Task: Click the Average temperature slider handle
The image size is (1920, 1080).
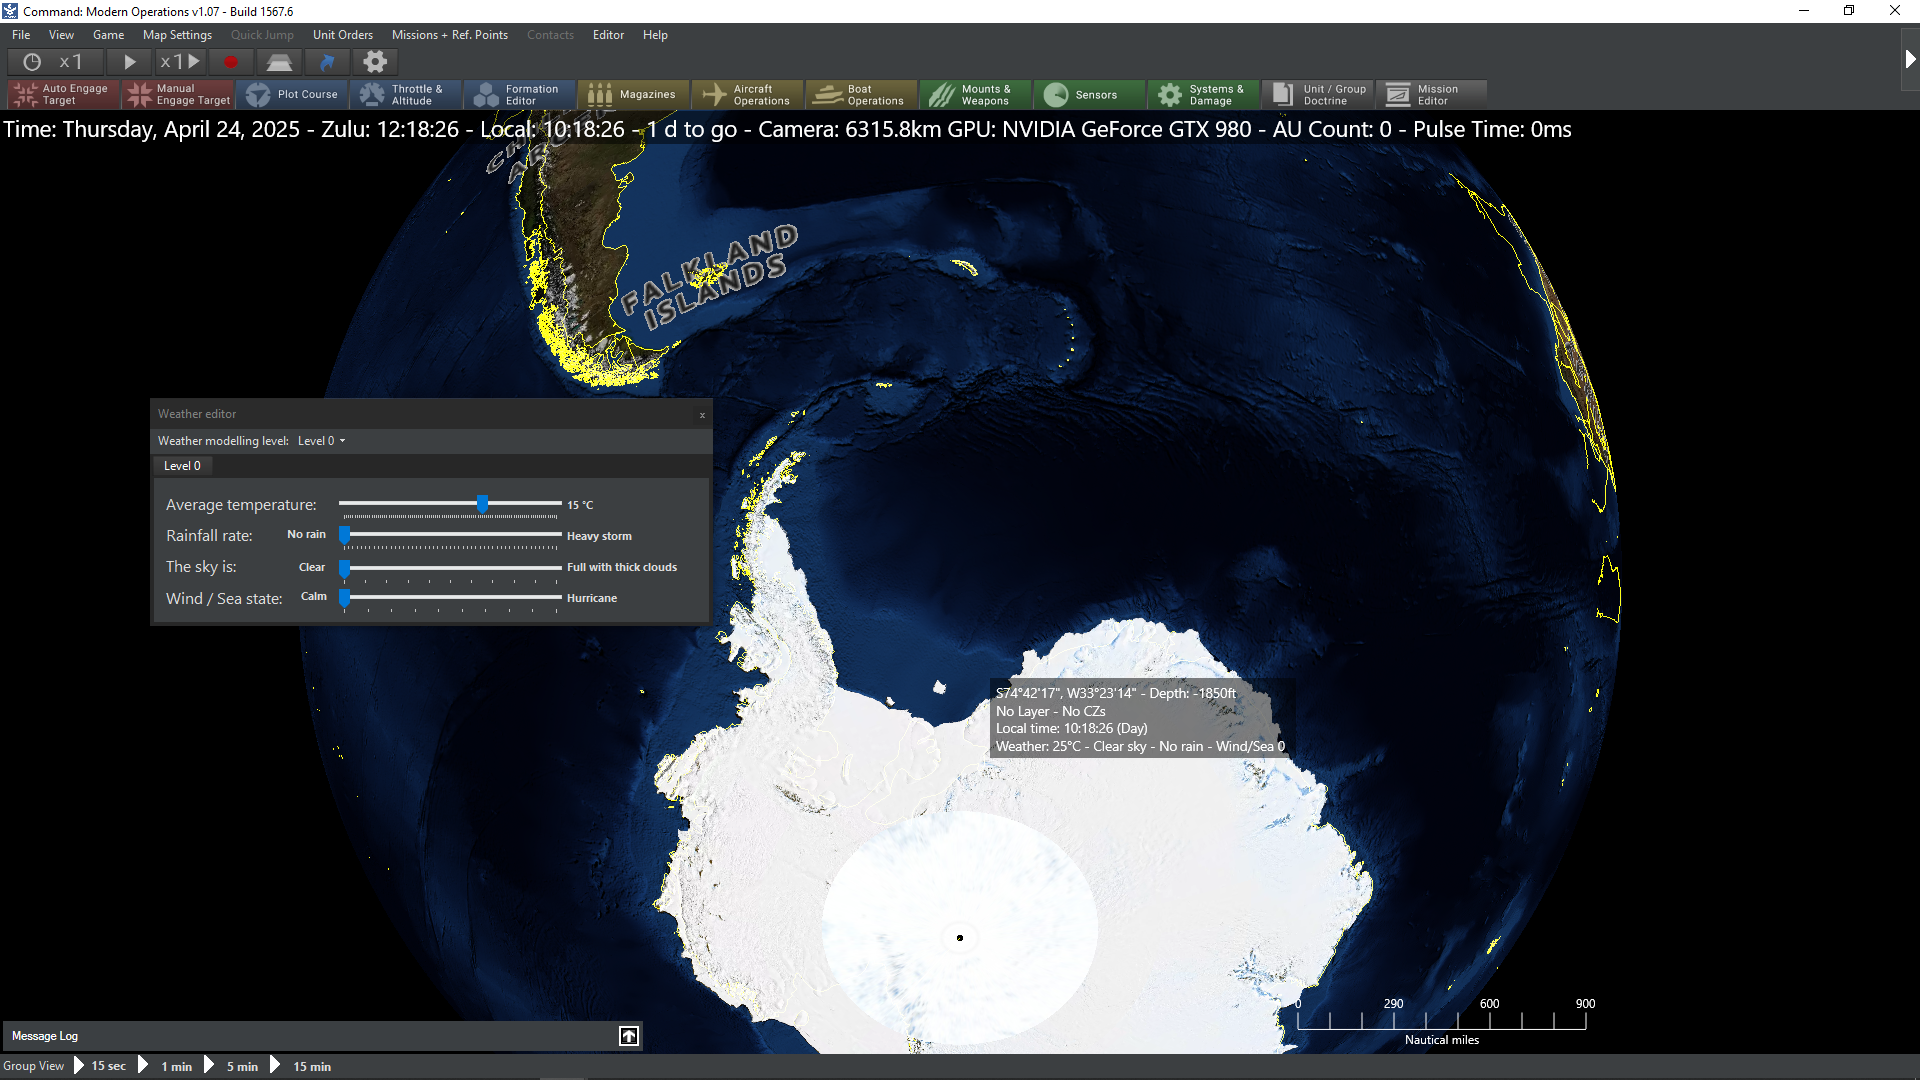Action: click(x=483, y=504)
